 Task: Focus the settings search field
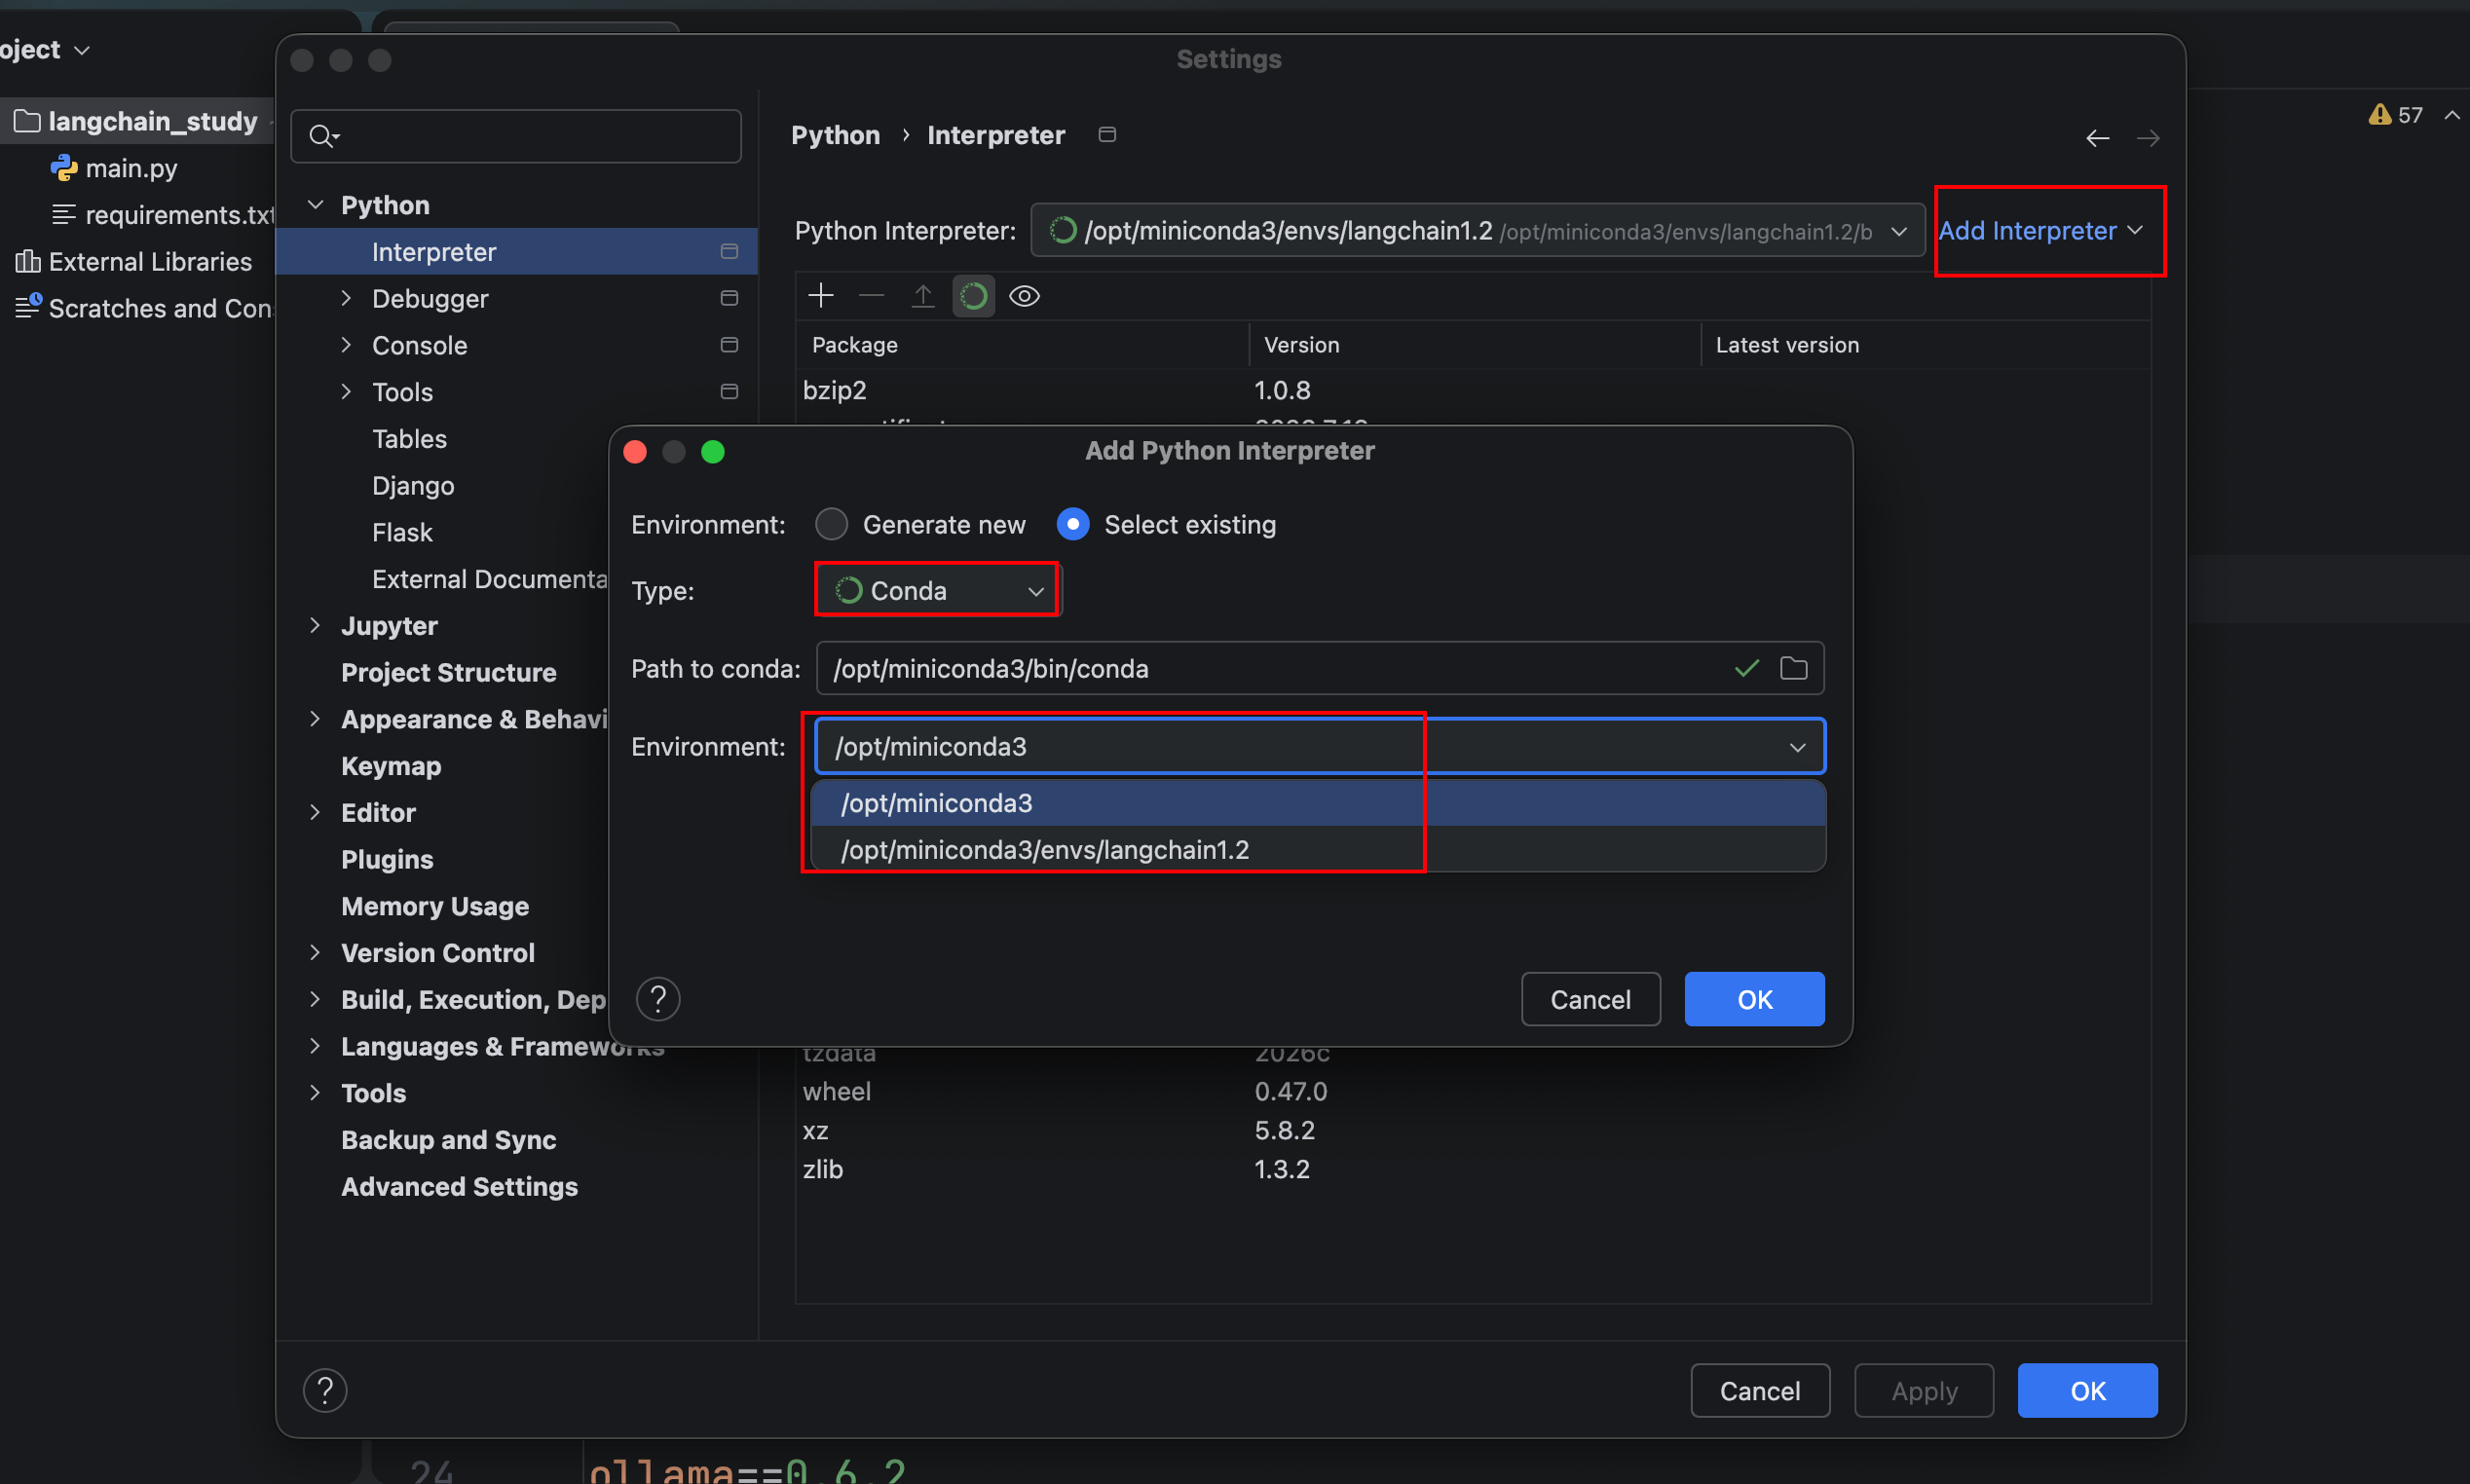click(x=516, y=136)
